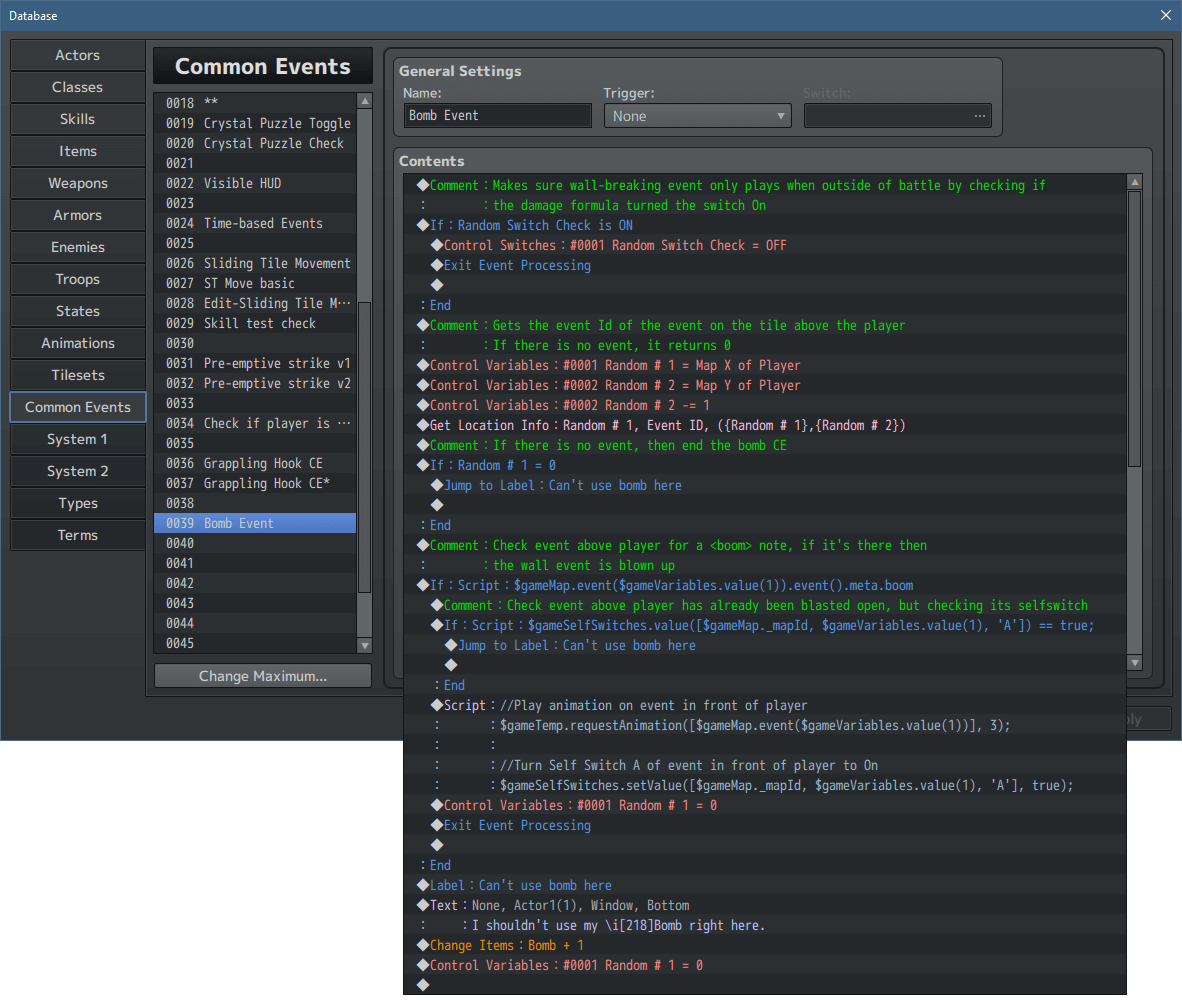Viewport: 1182px width, 1000px height.
Task: Open the Armors tab
Action: click(x=78, y=216)
